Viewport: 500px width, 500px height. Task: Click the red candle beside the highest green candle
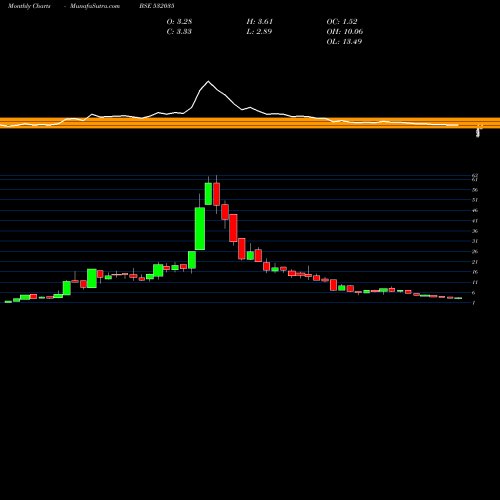(x=217, y=194)
